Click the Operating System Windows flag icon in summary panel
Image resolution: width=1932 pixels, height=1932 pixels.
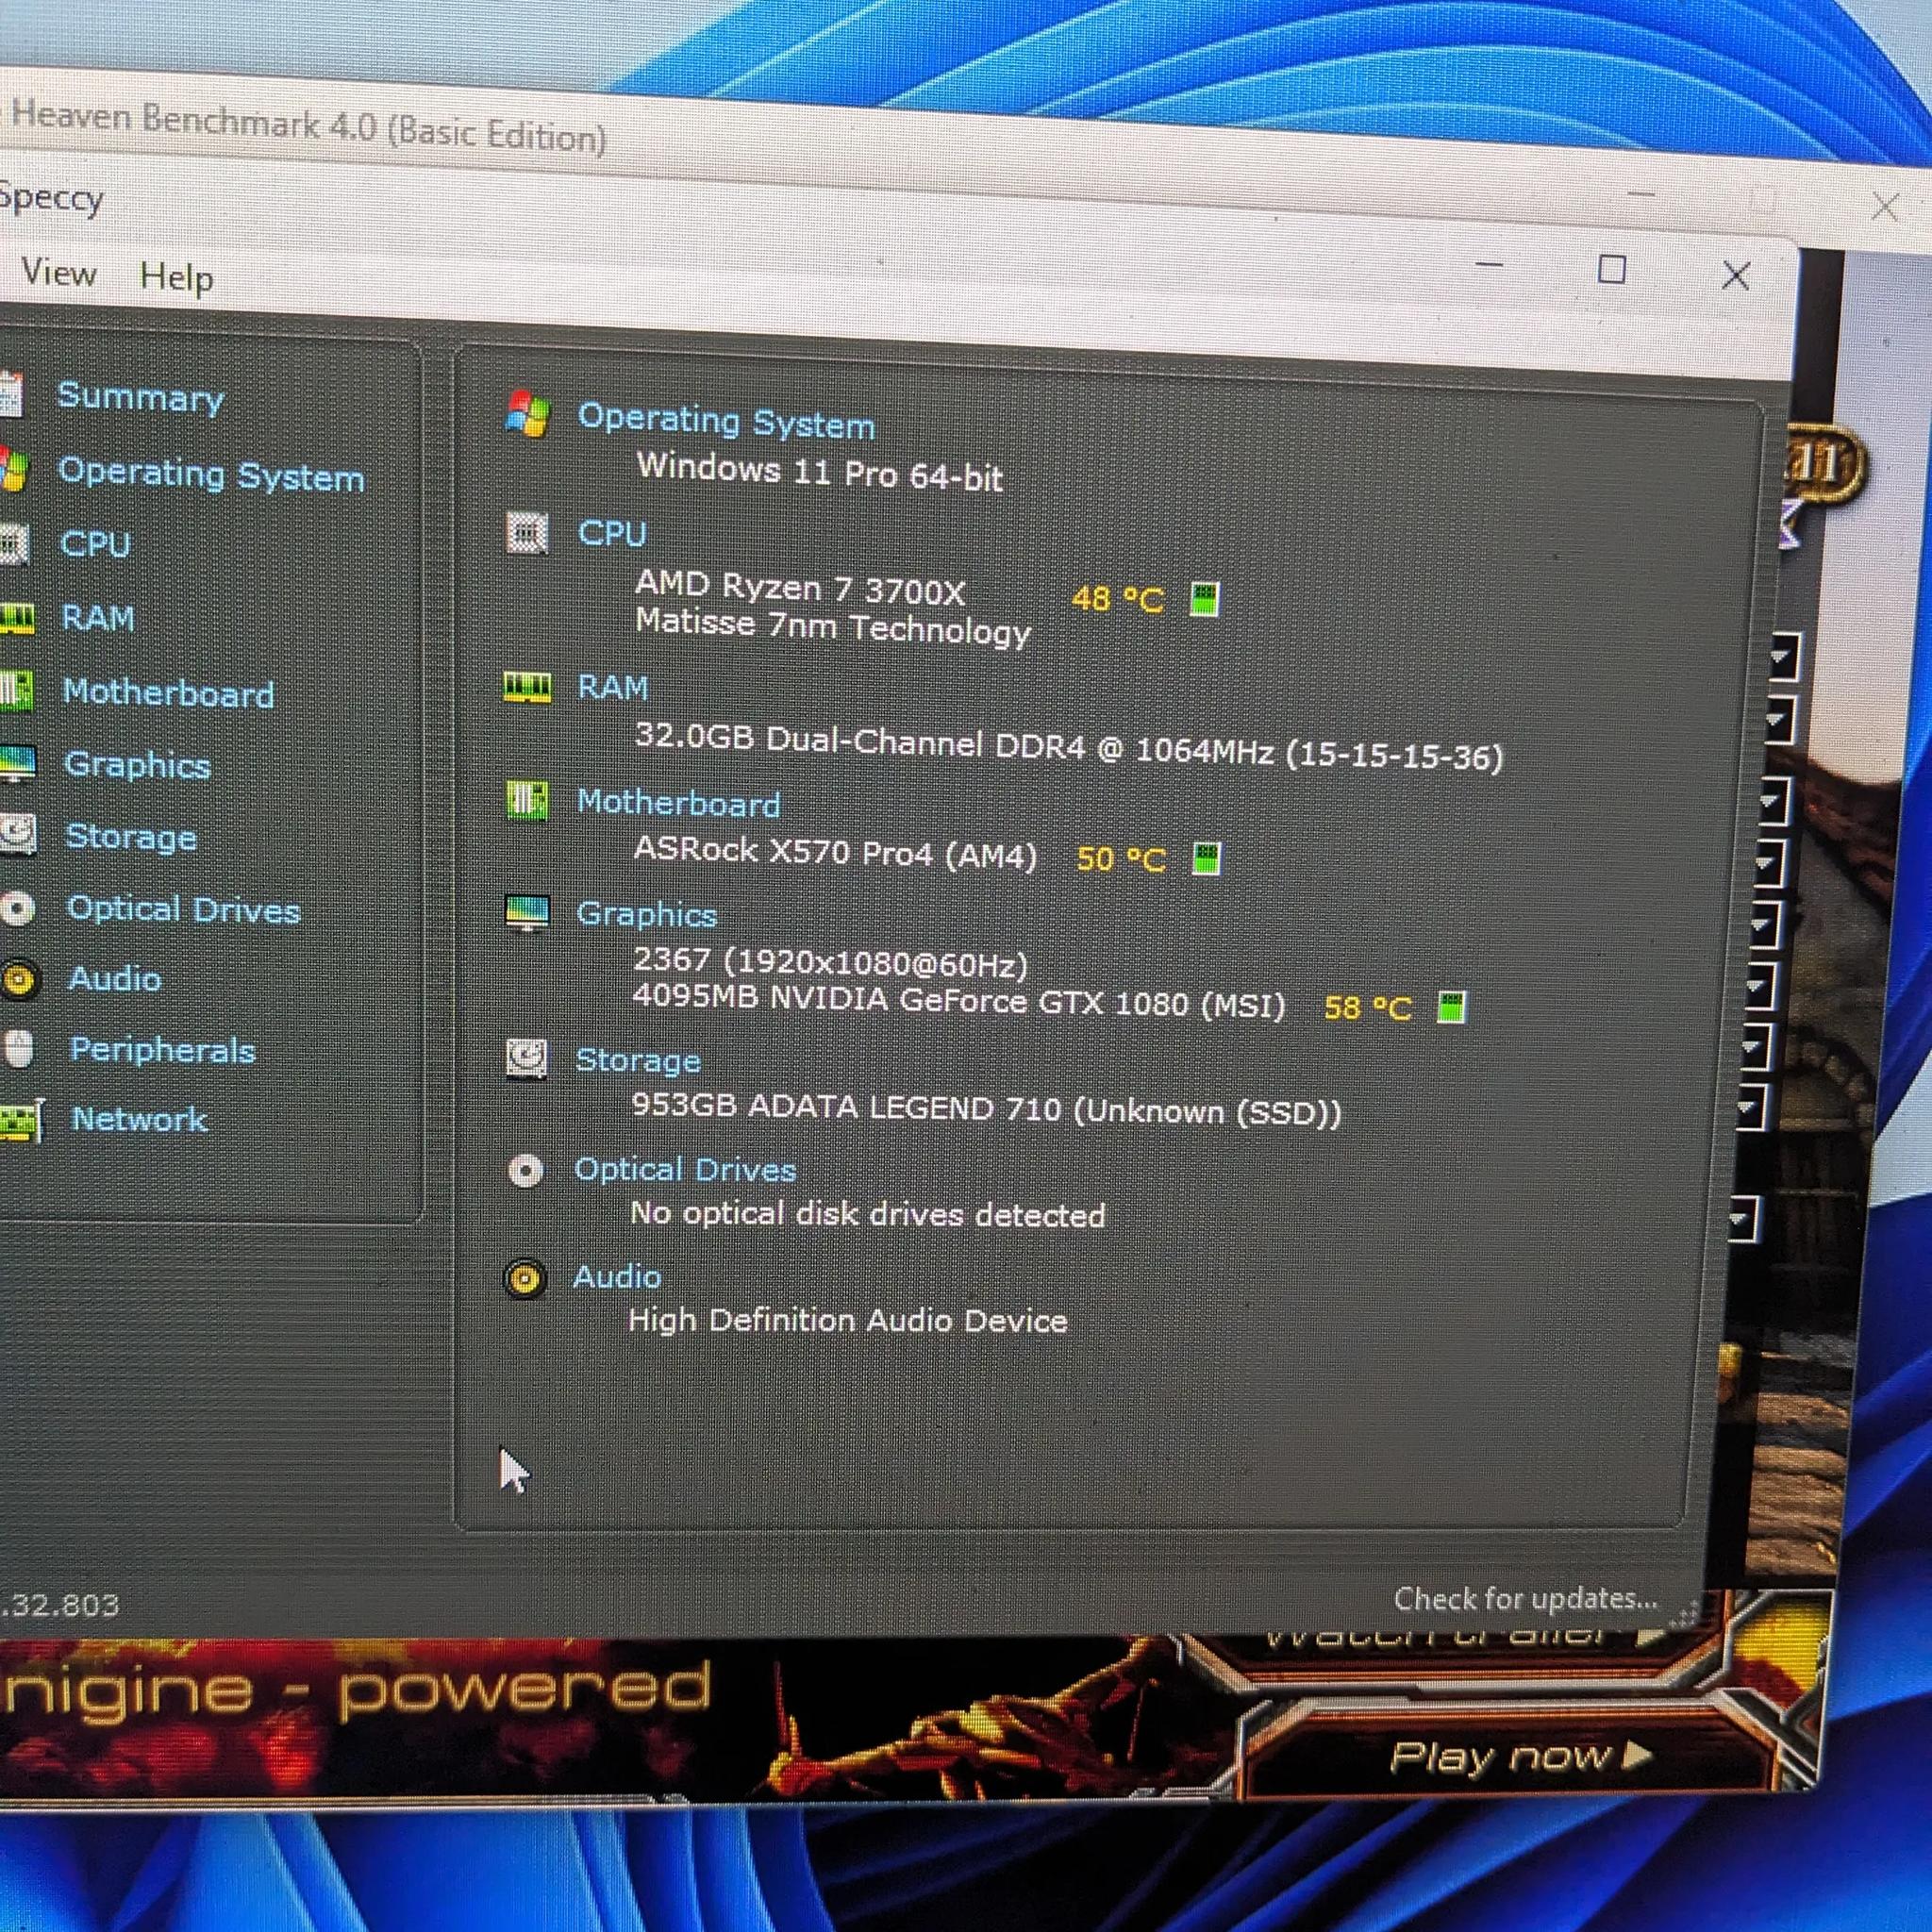point(527,414)
